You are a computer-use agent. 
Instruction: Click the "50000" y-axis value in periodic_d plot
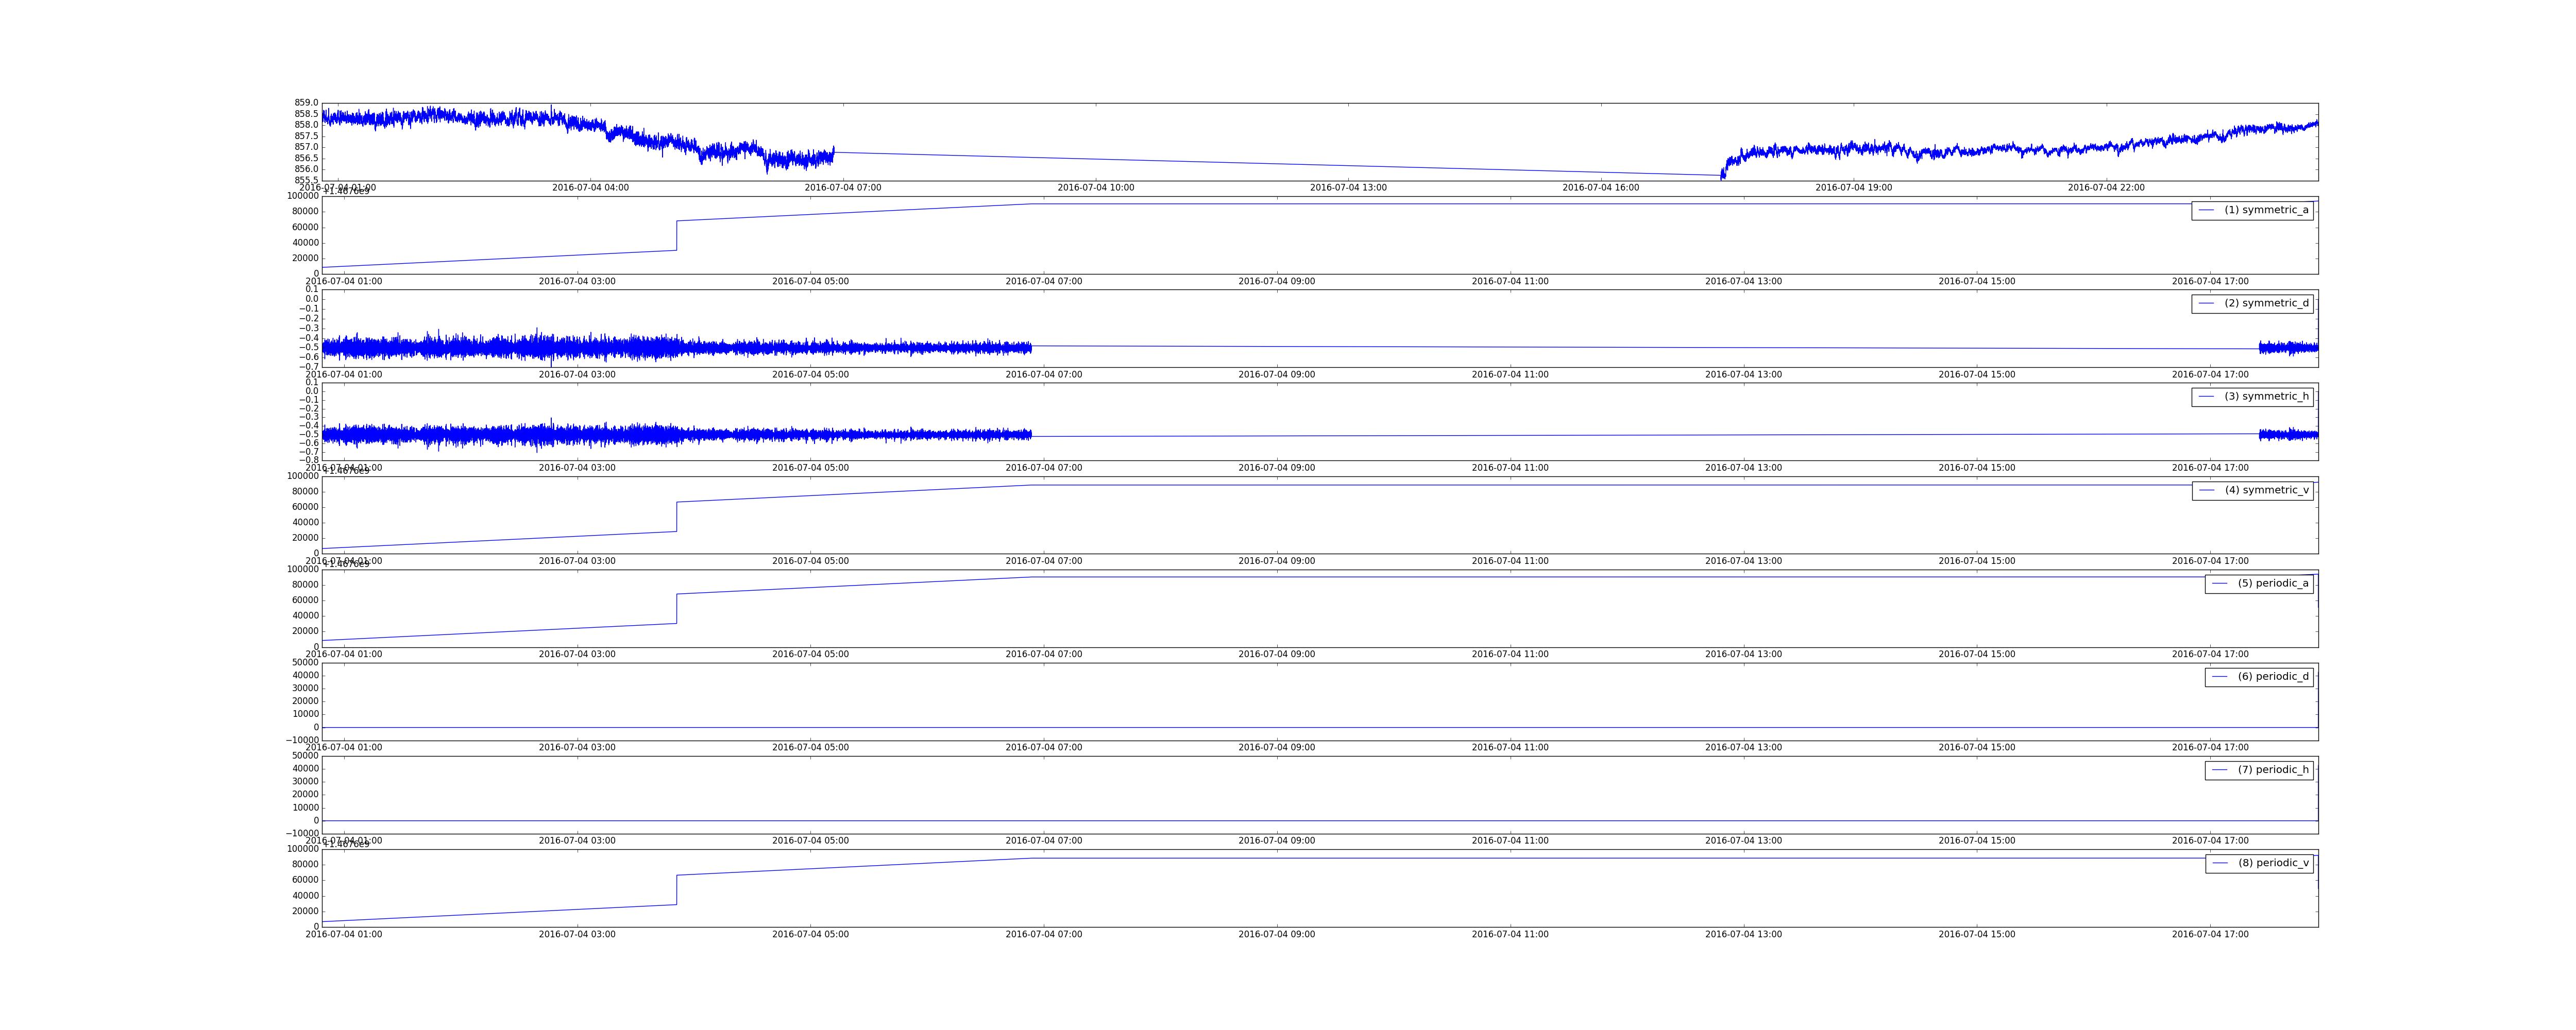[304, 663]
